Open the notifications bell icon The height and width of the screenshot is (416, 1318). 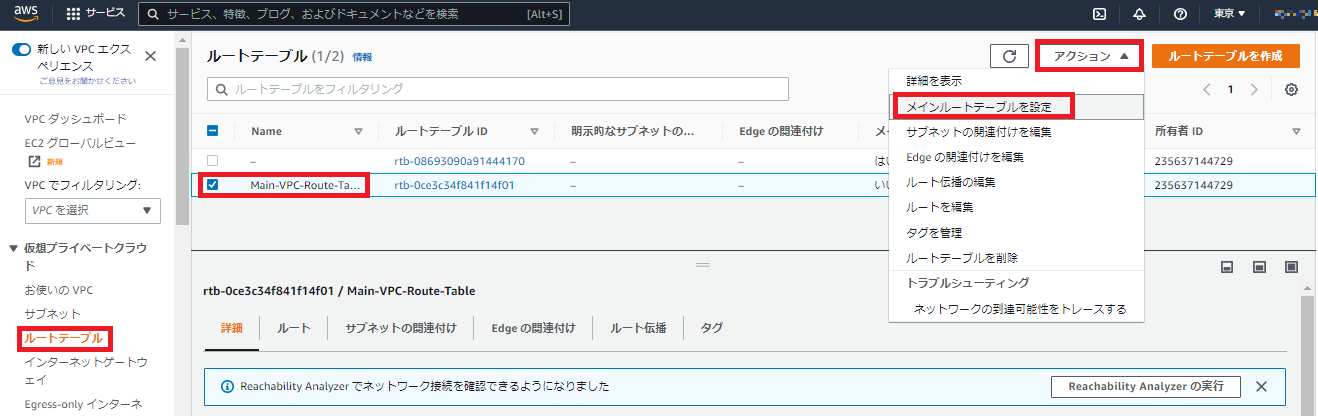point(1139,14)
